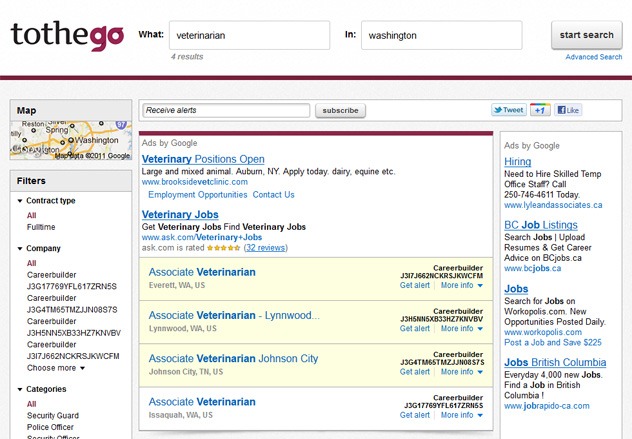
Task: Expand Choose more companies dropdown
Action: click(56, 368)
